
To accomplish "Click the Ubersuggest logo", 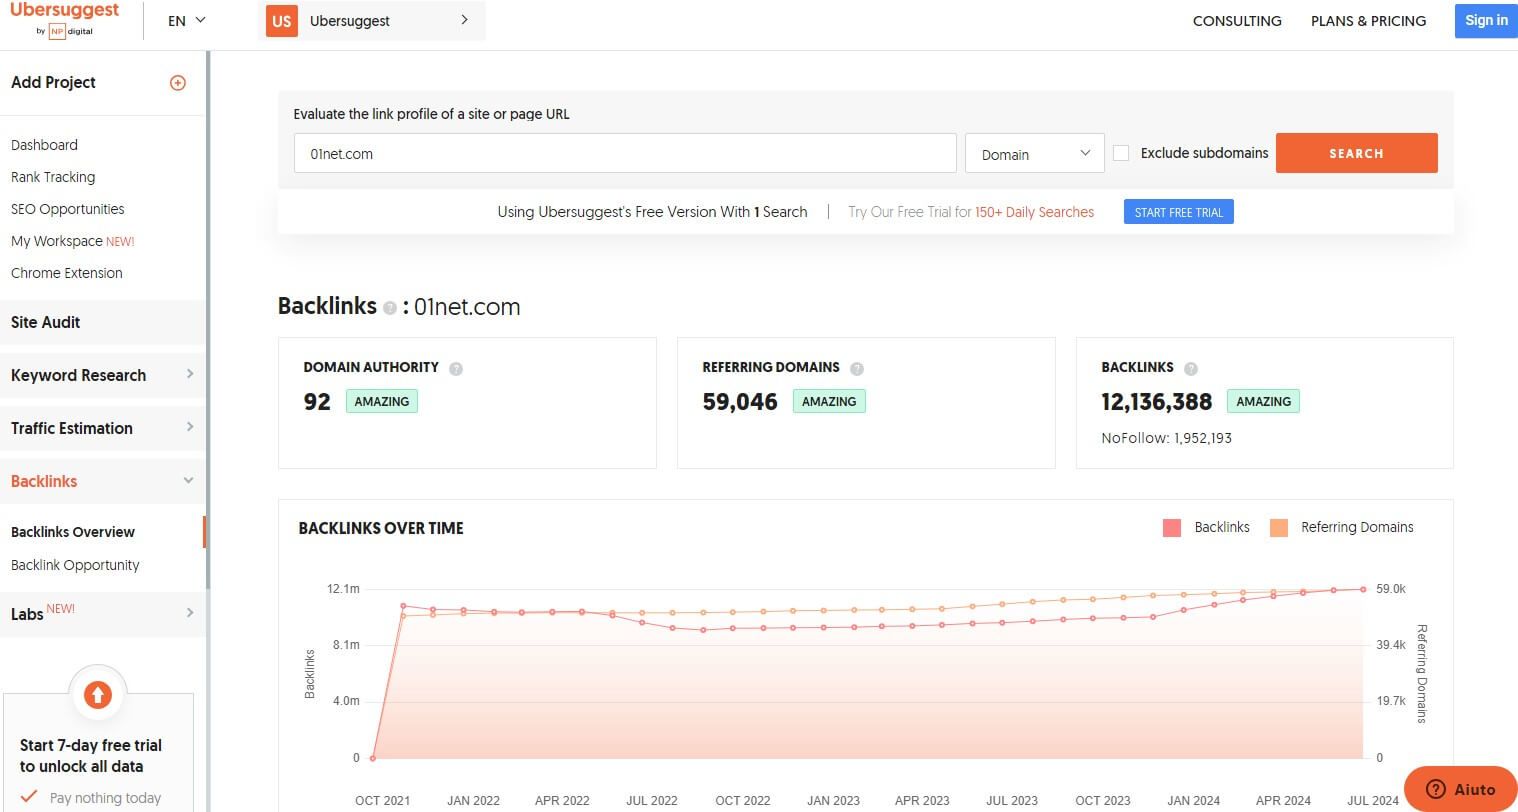I will click(x=64, y=20).
